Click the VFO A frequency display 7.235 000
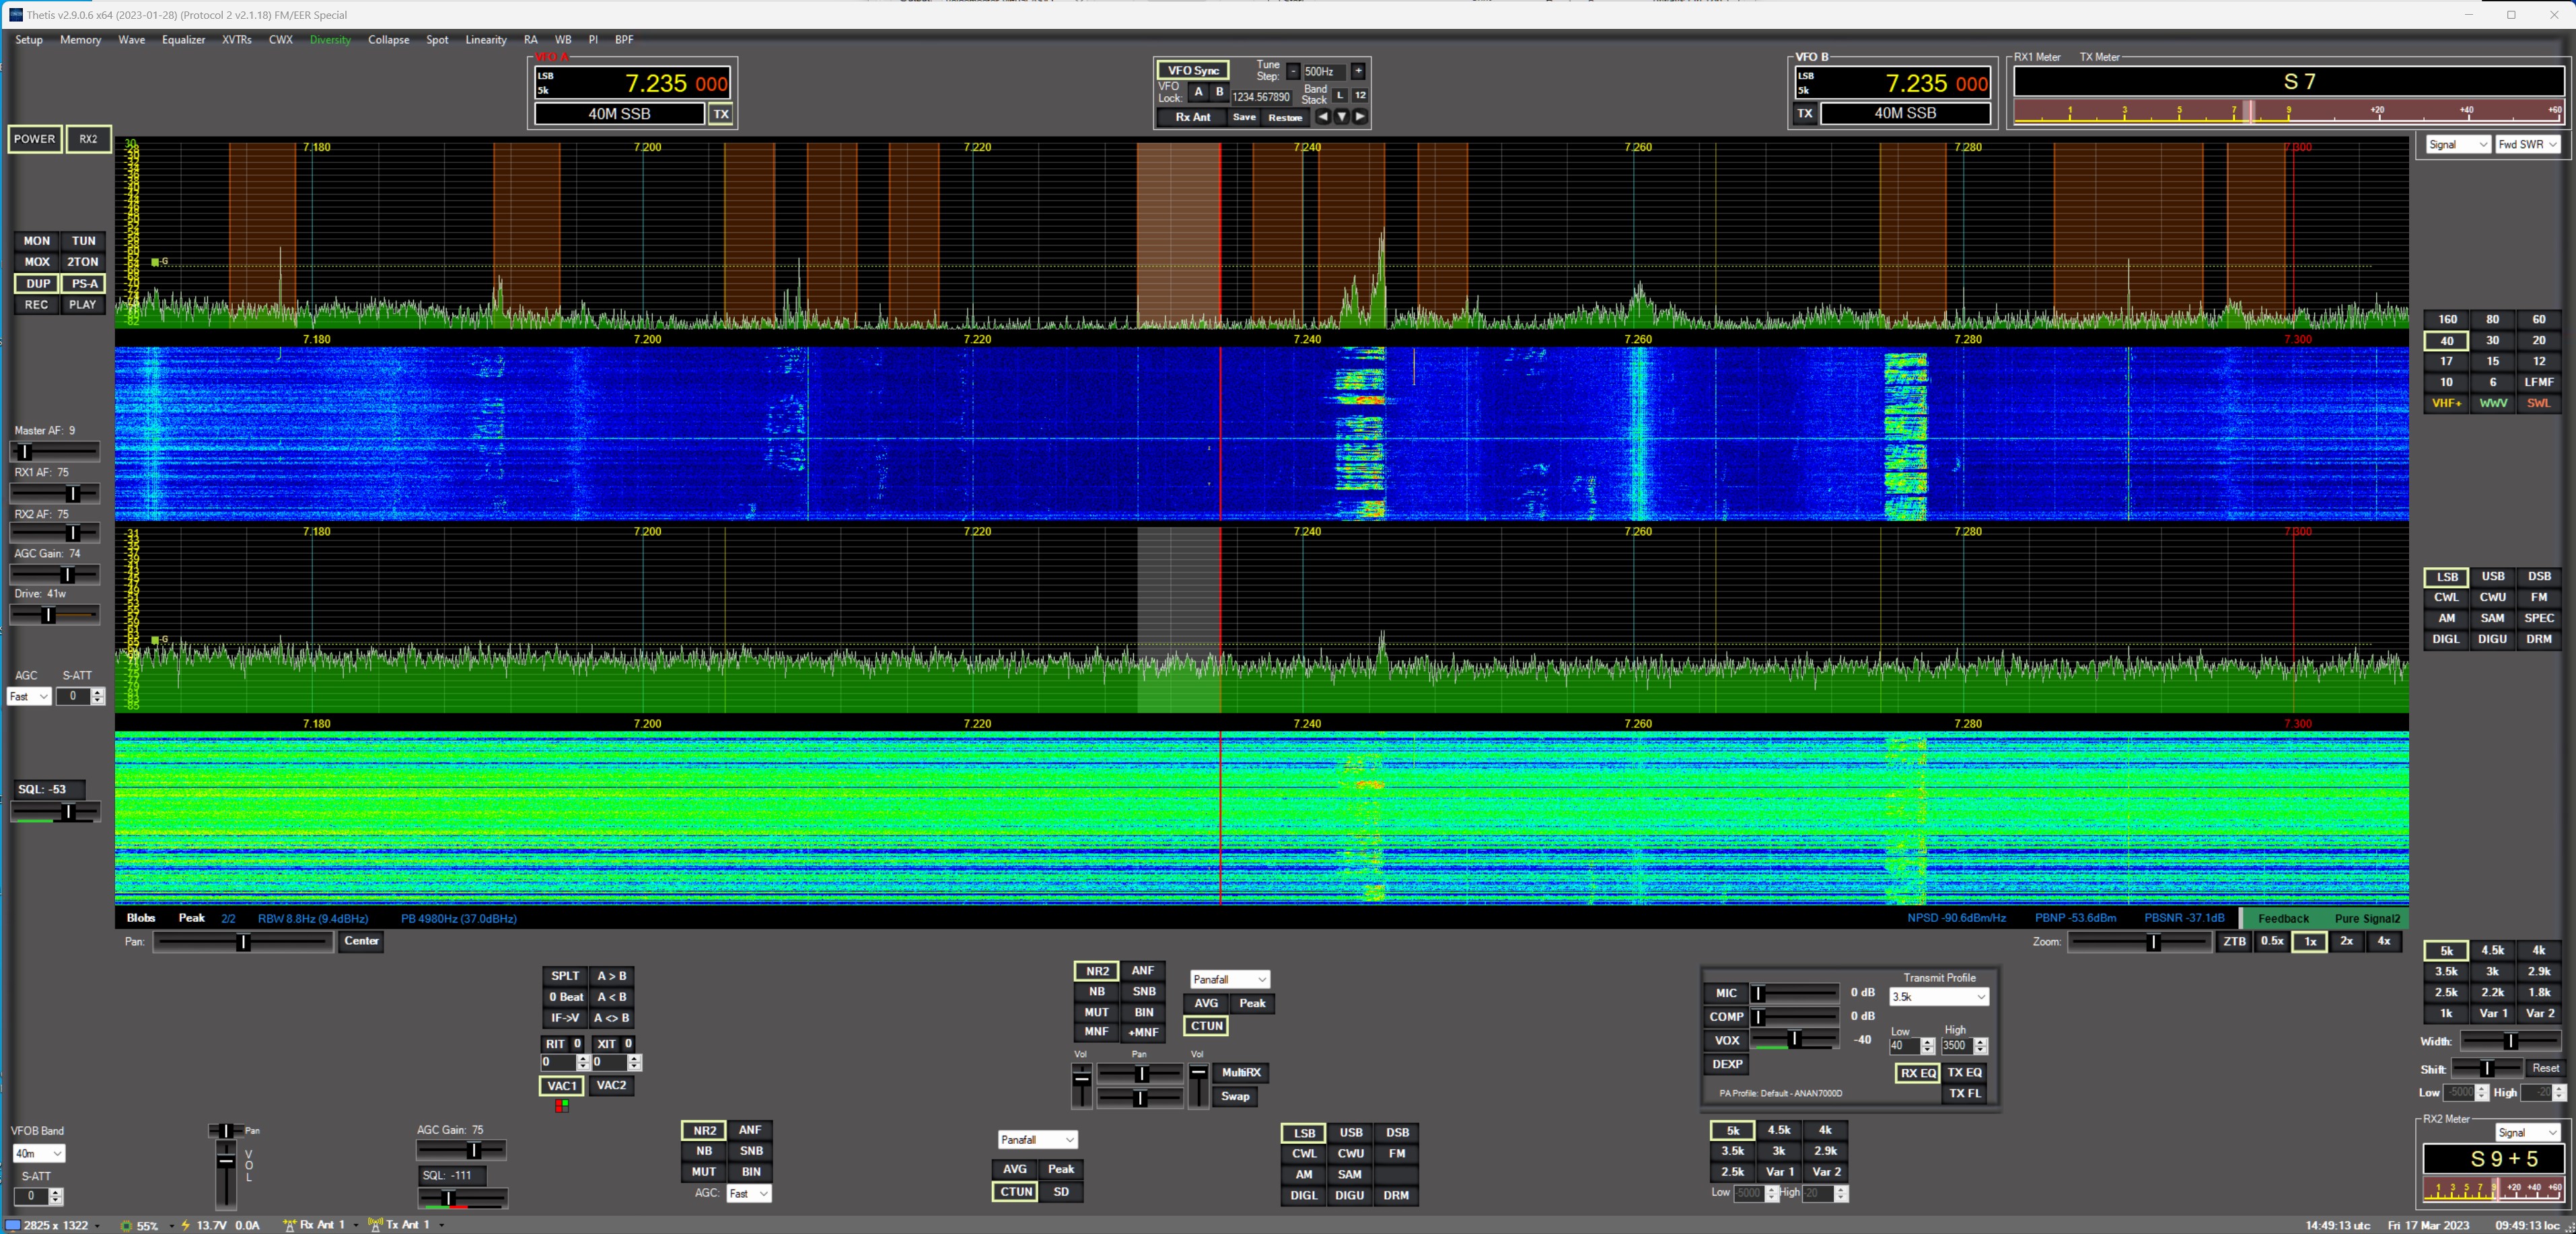 pos(633,83)
